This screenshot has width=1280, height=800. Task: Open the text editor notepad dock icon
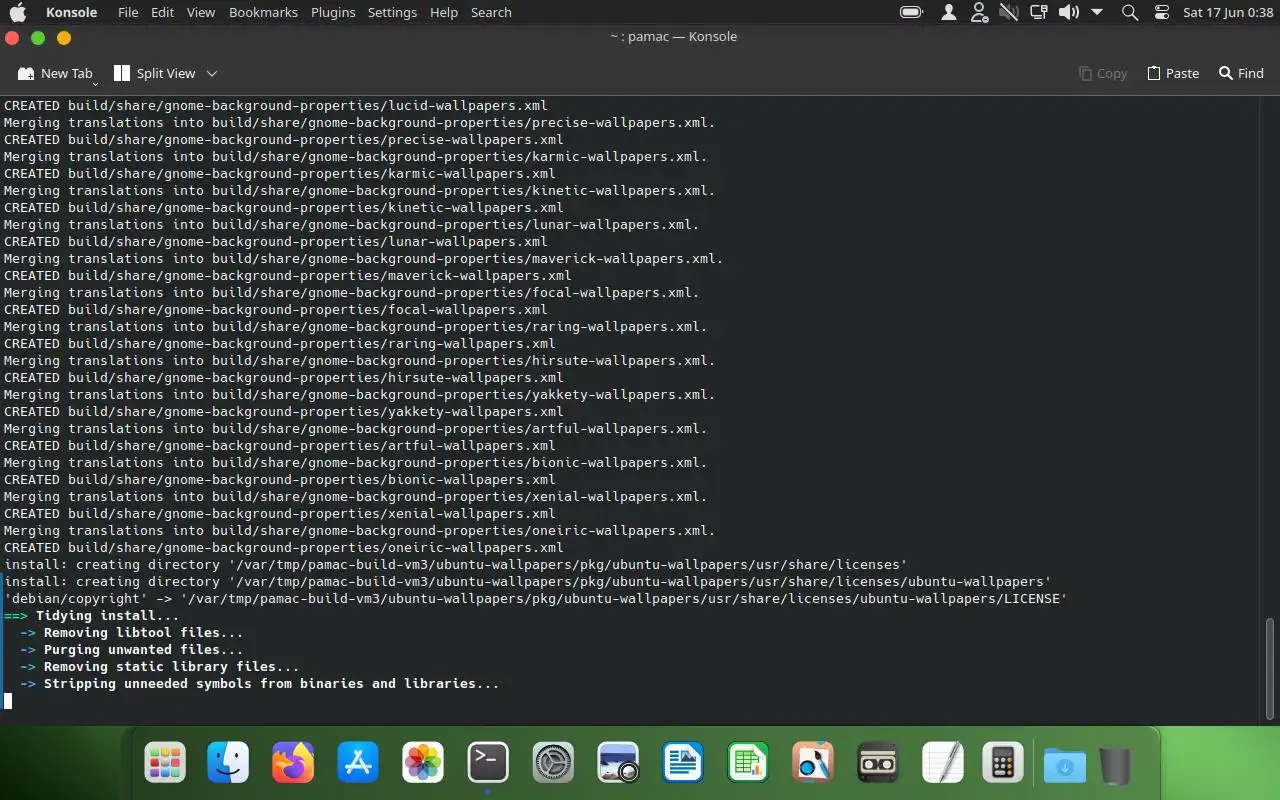[x=943, y=764]
